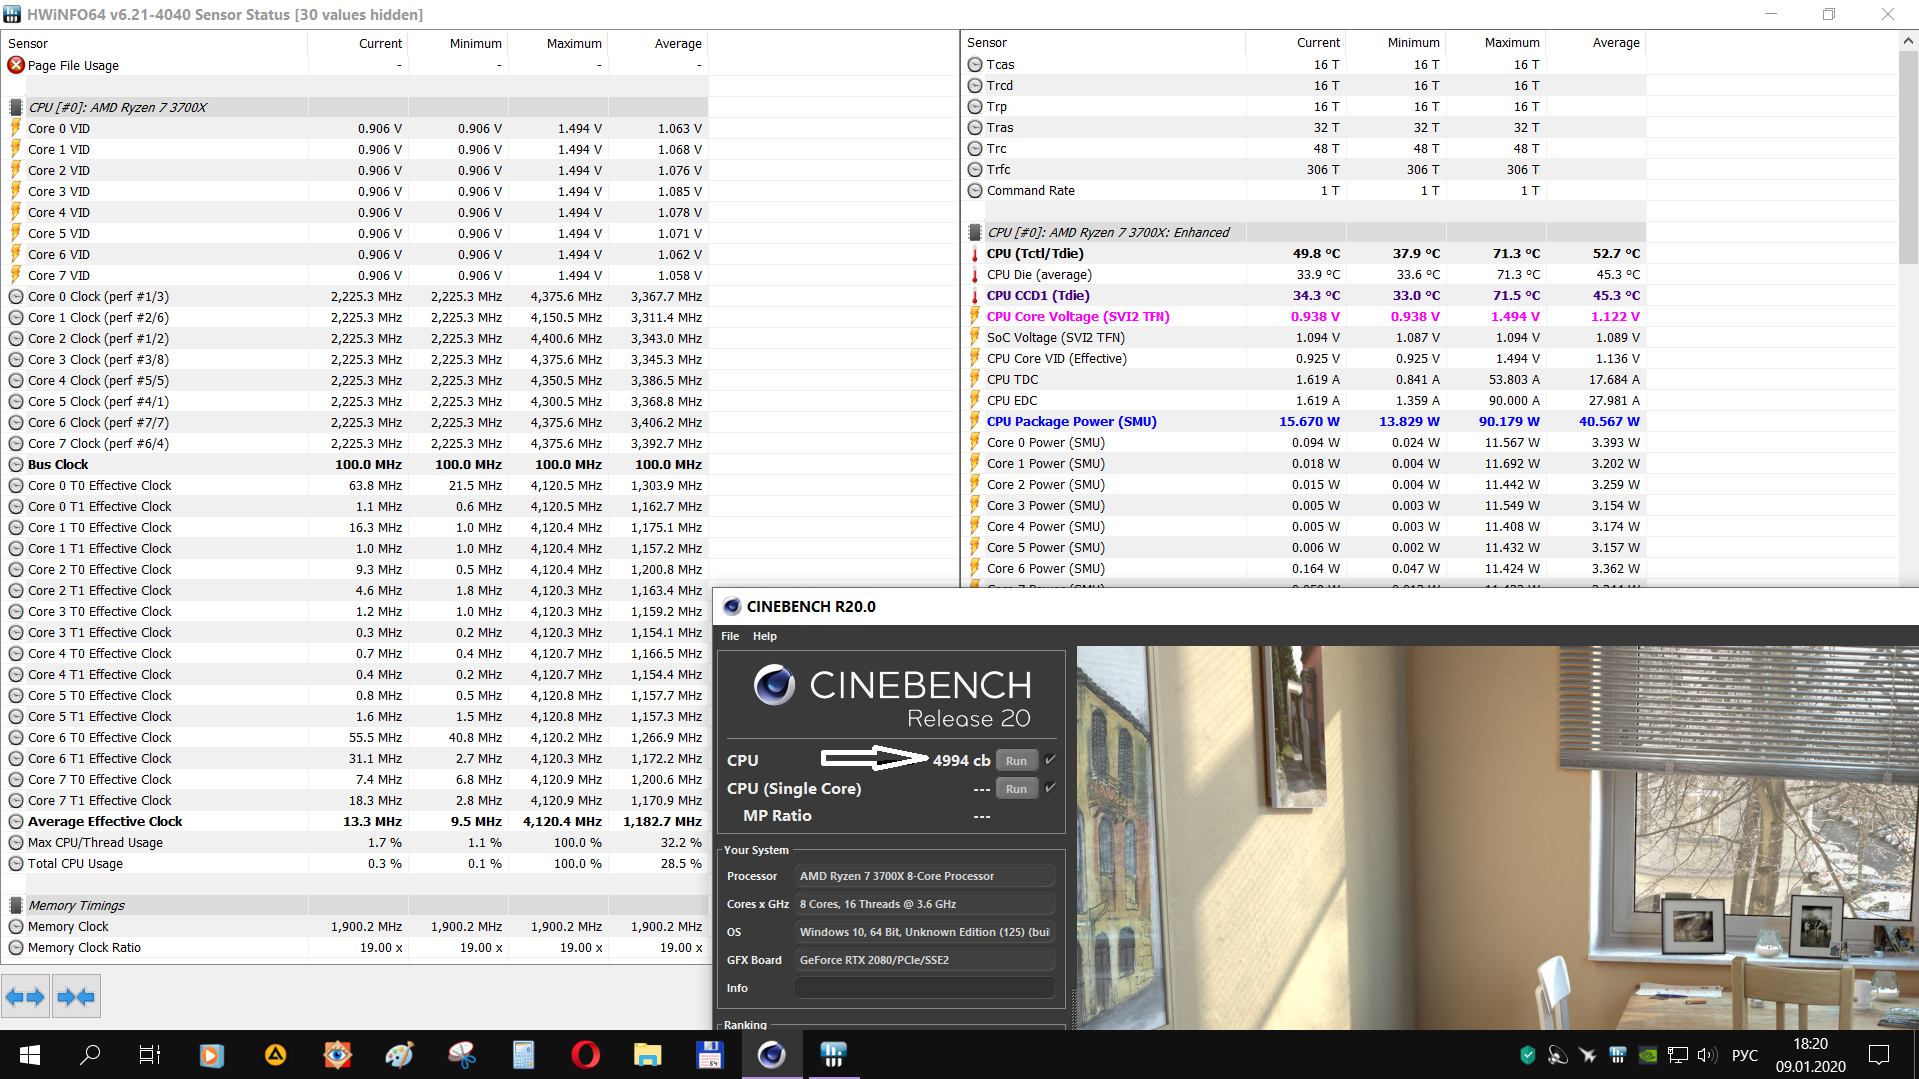
Task: Click the scroll-up arrow of the right sensor panel
Action: (1908, 42)
